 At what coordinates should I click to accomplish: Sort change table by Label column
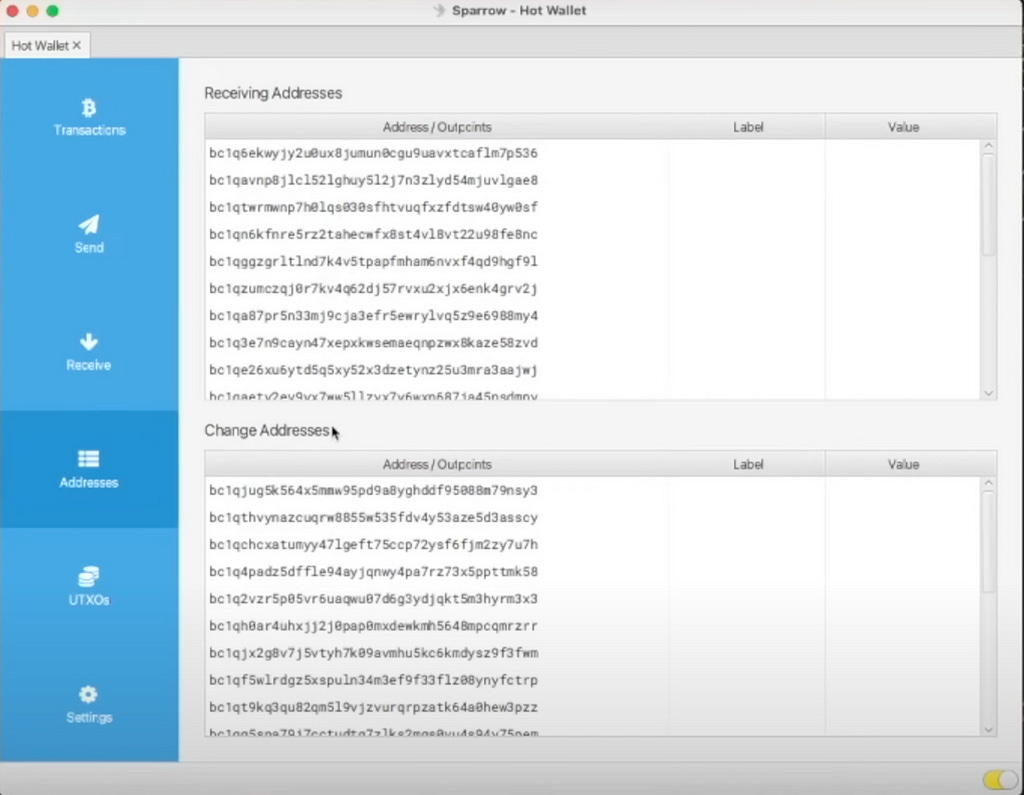click(747, 464)
